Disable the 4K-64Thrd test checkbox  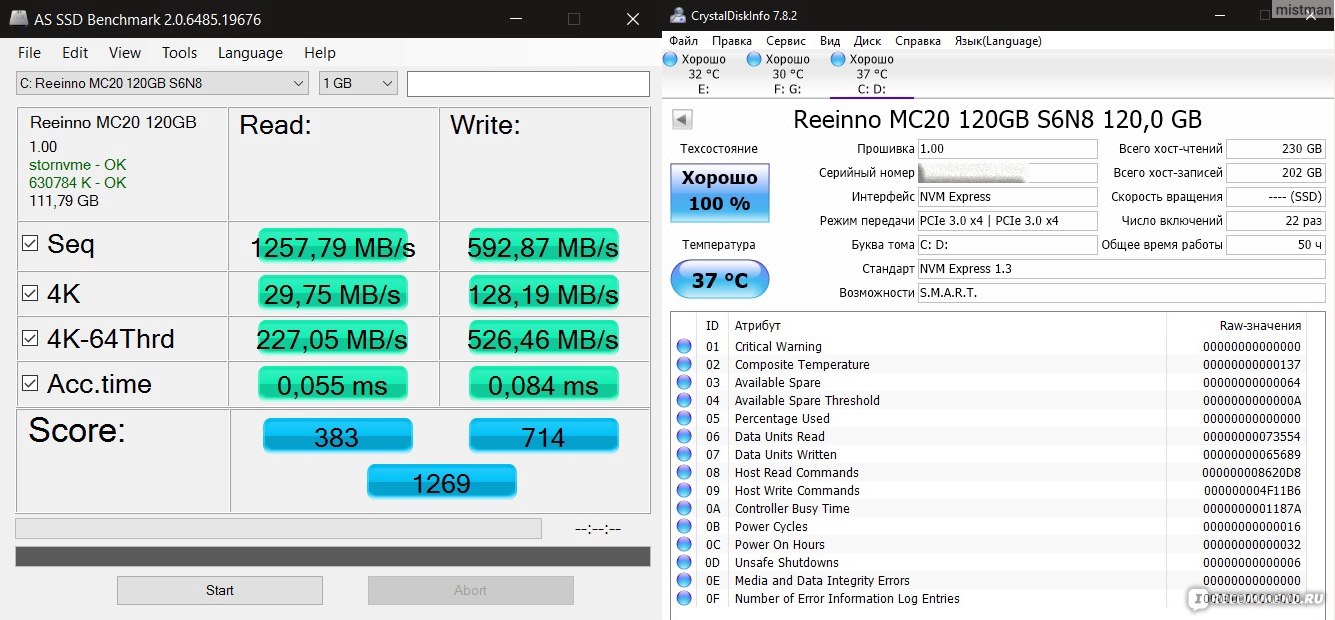point(30,339)
